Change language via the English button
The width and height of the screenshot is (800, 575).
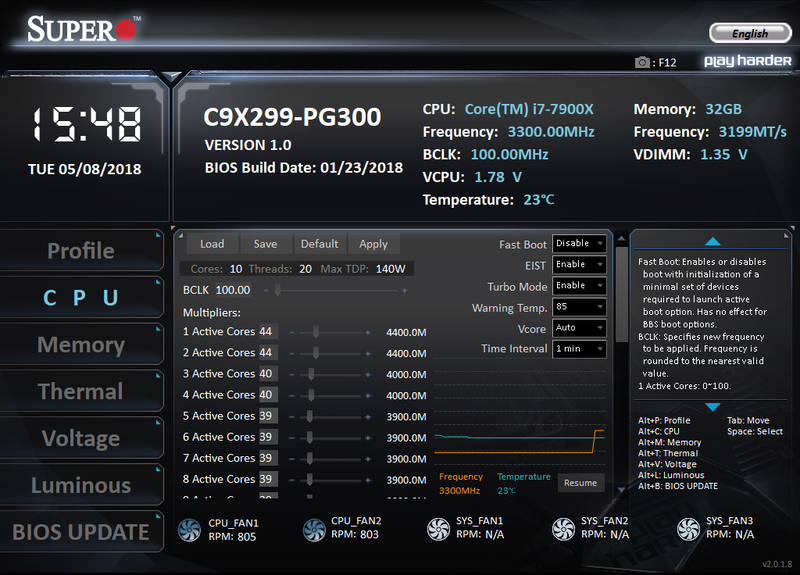click(x=750, y=34)
